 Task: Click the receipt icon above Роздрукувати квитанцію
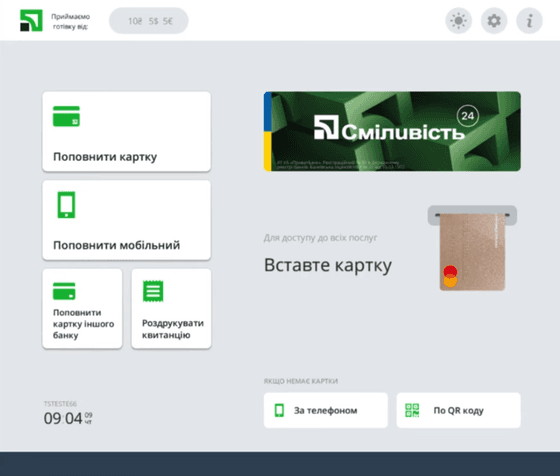[x=153, y=291]
